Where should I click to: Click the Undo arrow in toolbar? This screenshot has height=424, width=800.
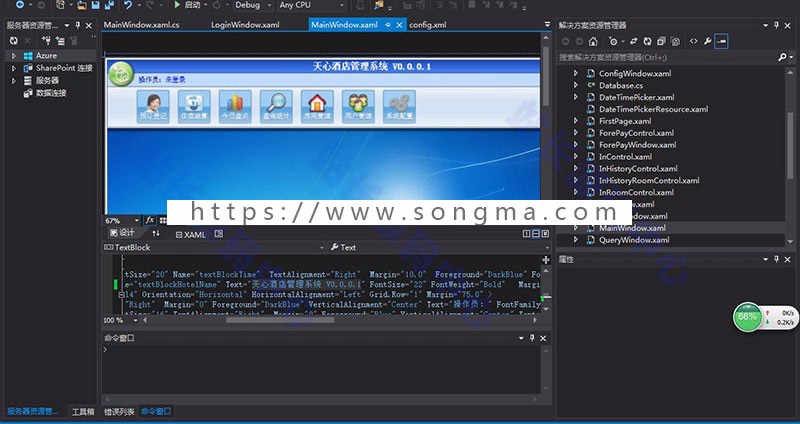coord(128,5)
